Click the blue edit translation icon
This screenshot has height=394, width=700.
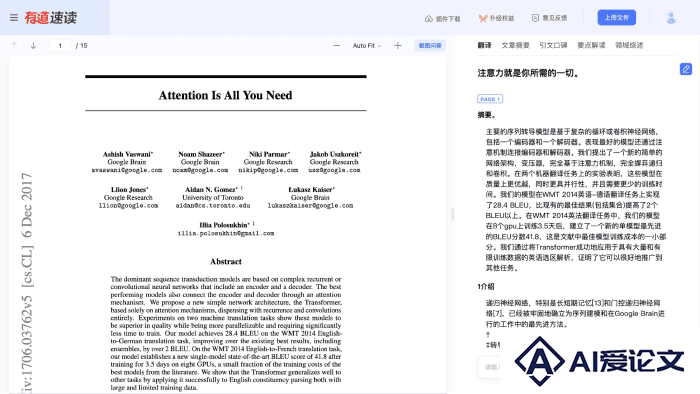click(x=686, y=69)
